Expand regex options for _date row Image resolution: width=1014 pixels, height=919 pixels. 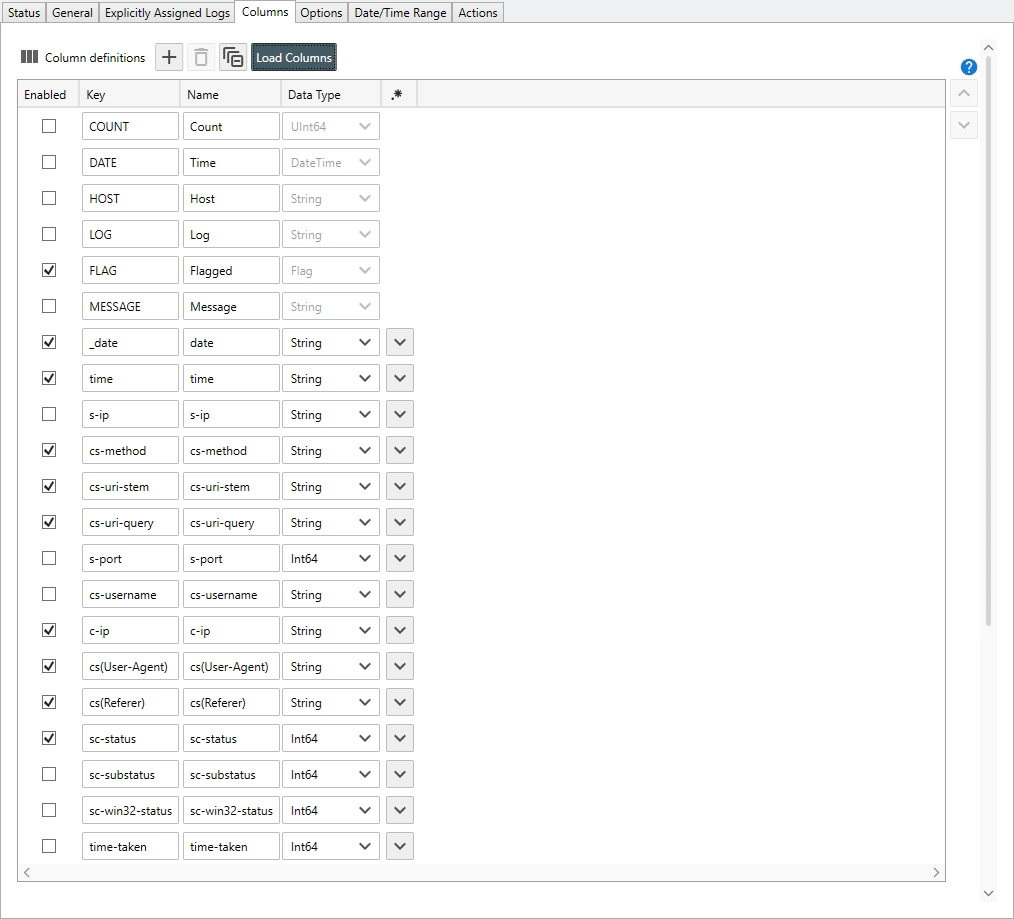coord(400,343)
